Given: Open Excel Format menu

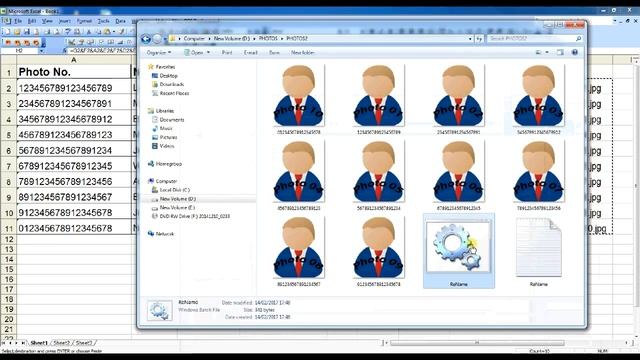Looking at the screenshot, I should 84,21.
